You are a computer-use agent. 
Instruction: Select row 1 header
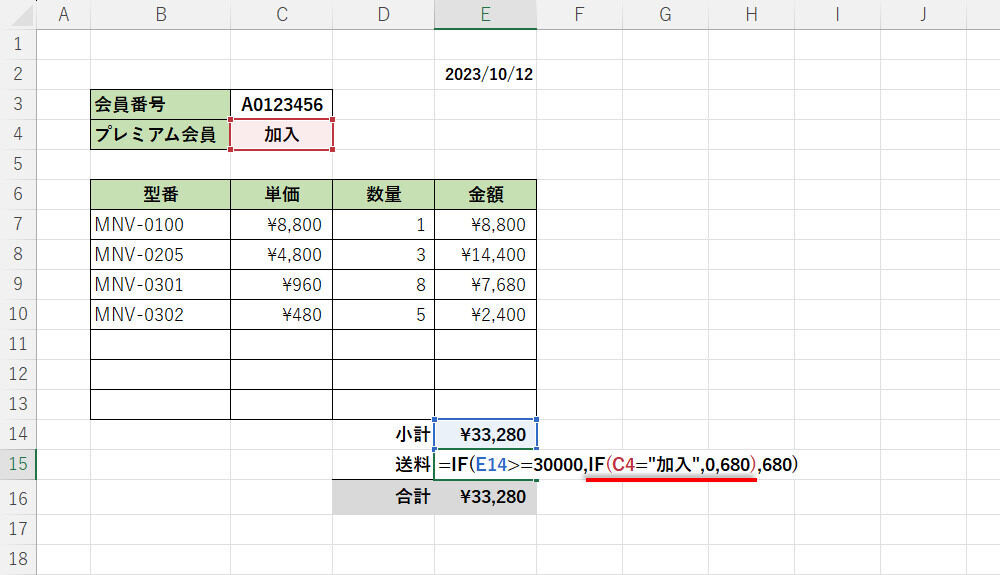coord(18,45)
